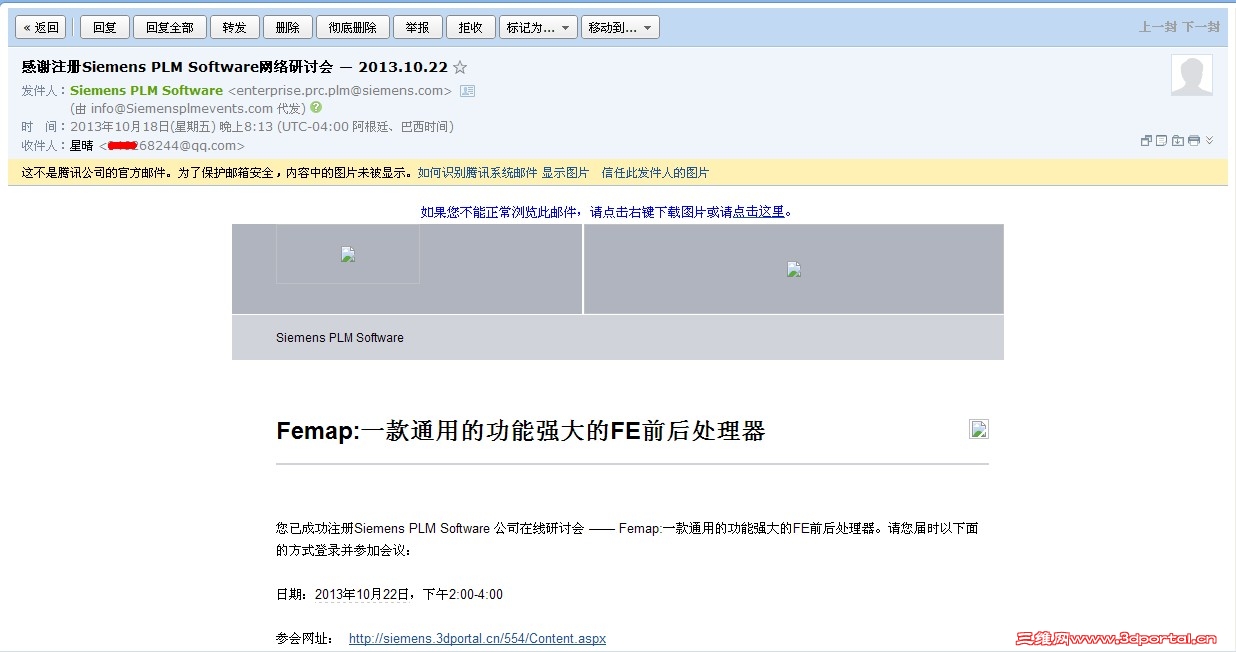This screenshot has height=652, width=1236.
Task: Click the sent time 2013年10月18日 text
Action: (x=262, y=127)
